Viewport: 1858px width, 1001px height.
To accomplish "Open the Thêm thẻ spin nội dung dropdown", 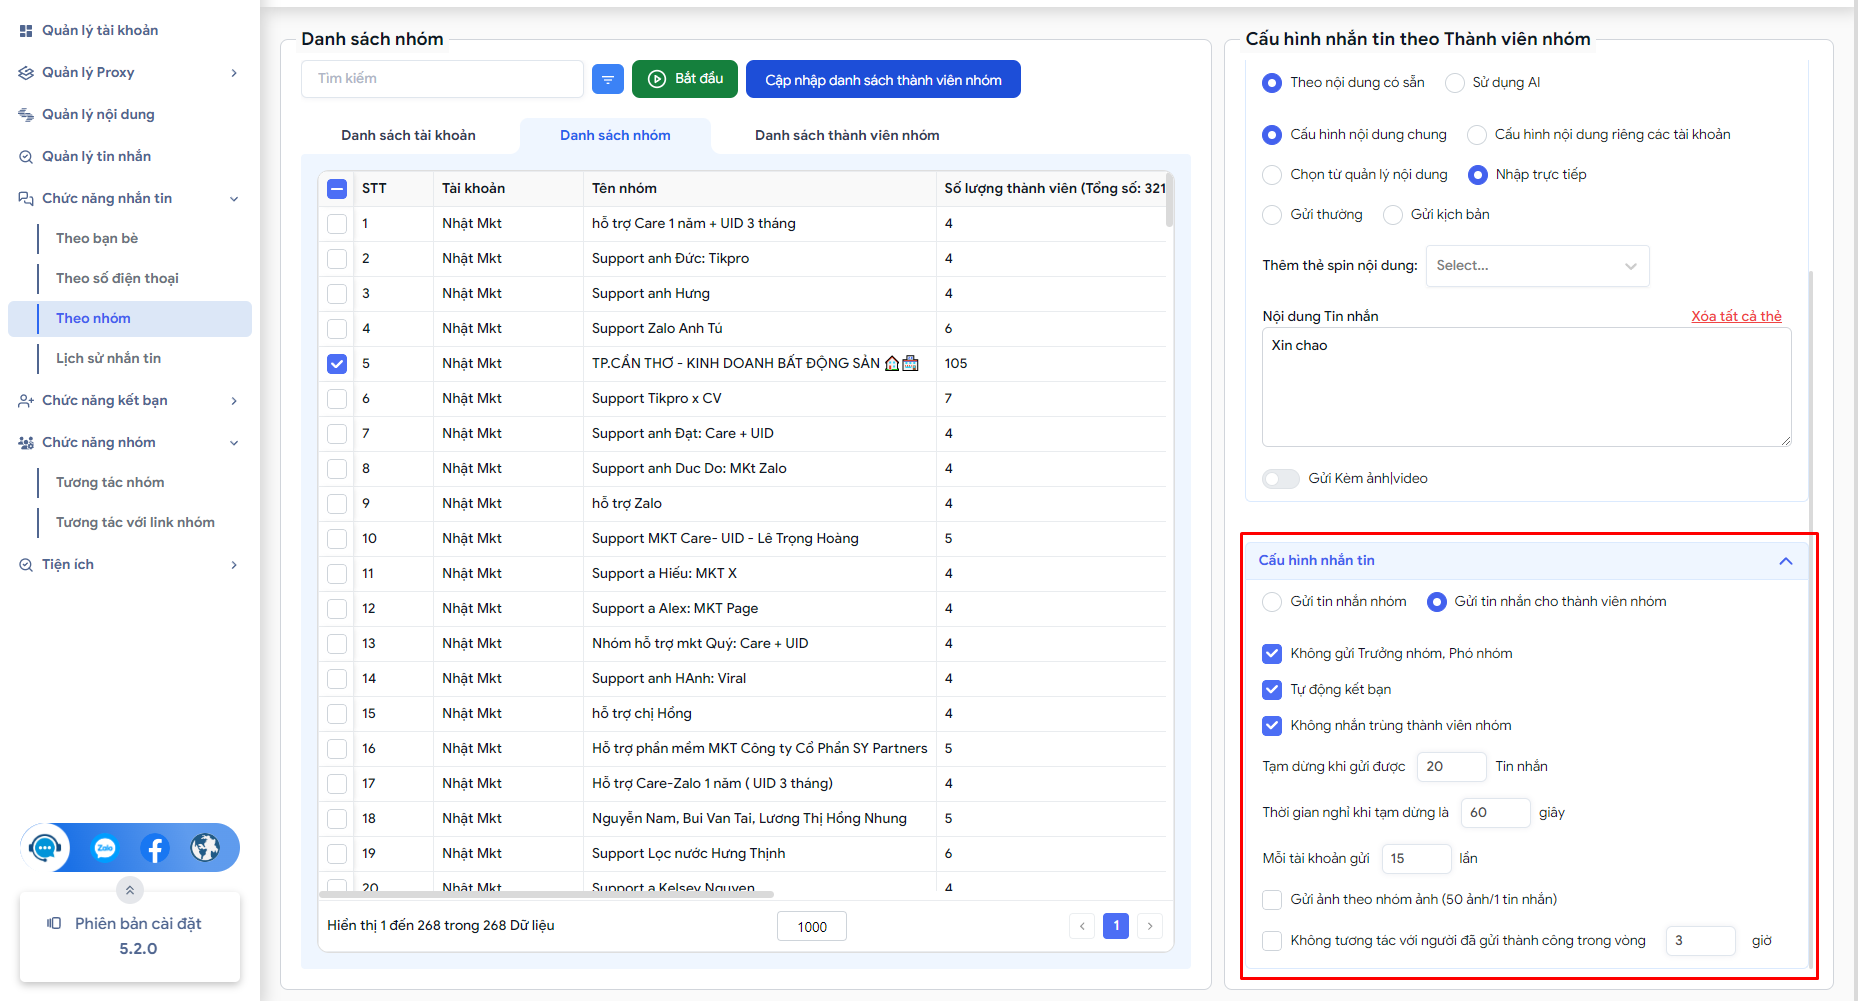I will point(1536,266).
